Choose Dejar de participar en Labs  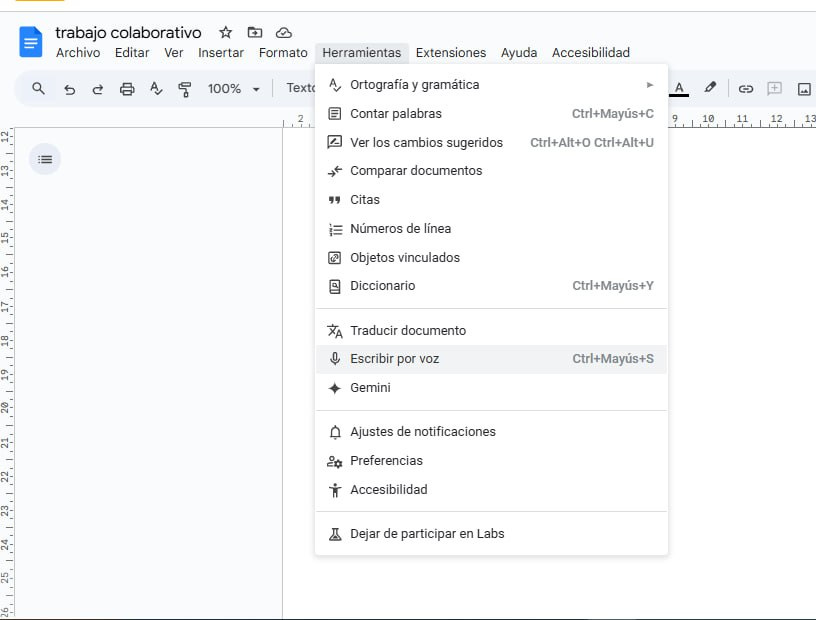pyautogui.click(x=491, y=534)
